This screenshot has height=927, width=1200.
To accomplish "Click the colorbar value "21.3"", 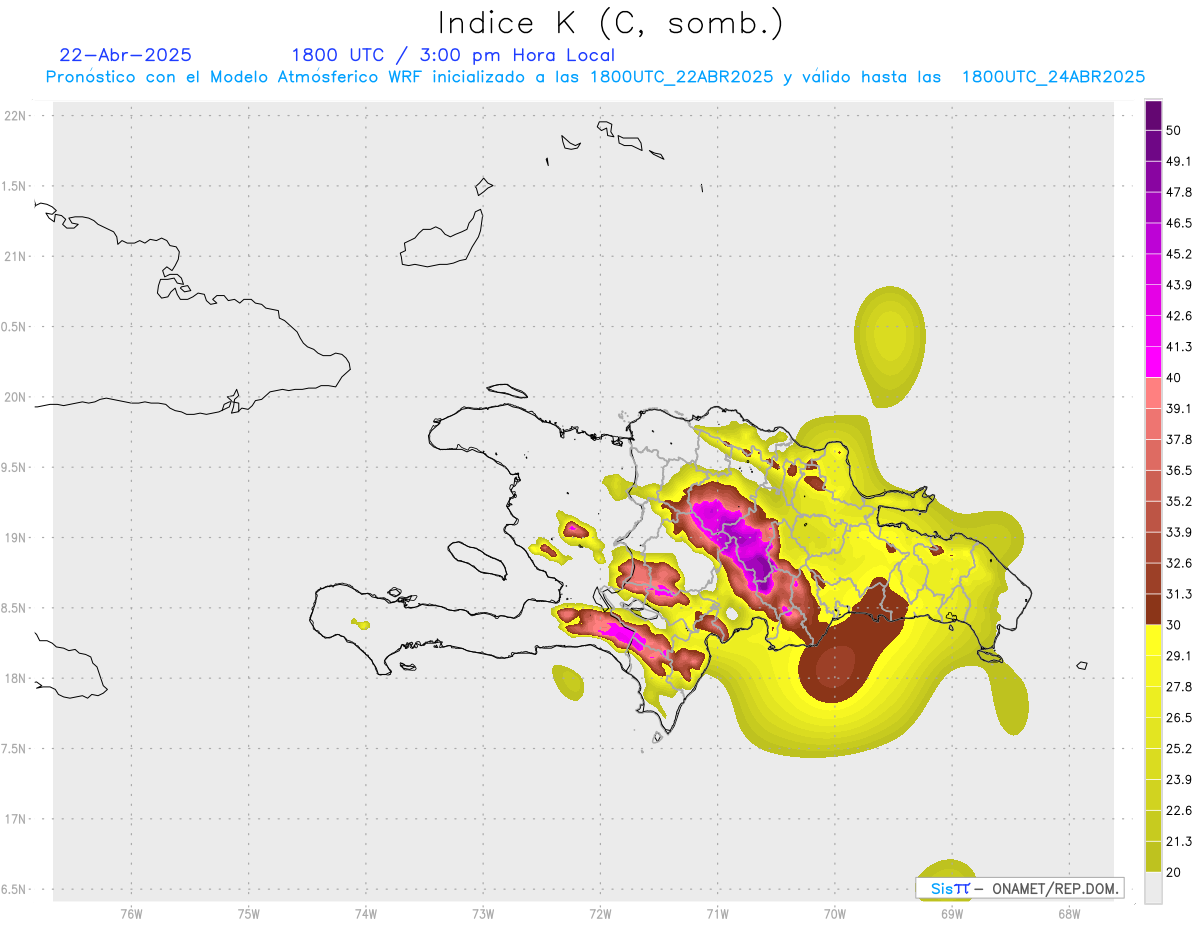I will tap(1178, 841).
